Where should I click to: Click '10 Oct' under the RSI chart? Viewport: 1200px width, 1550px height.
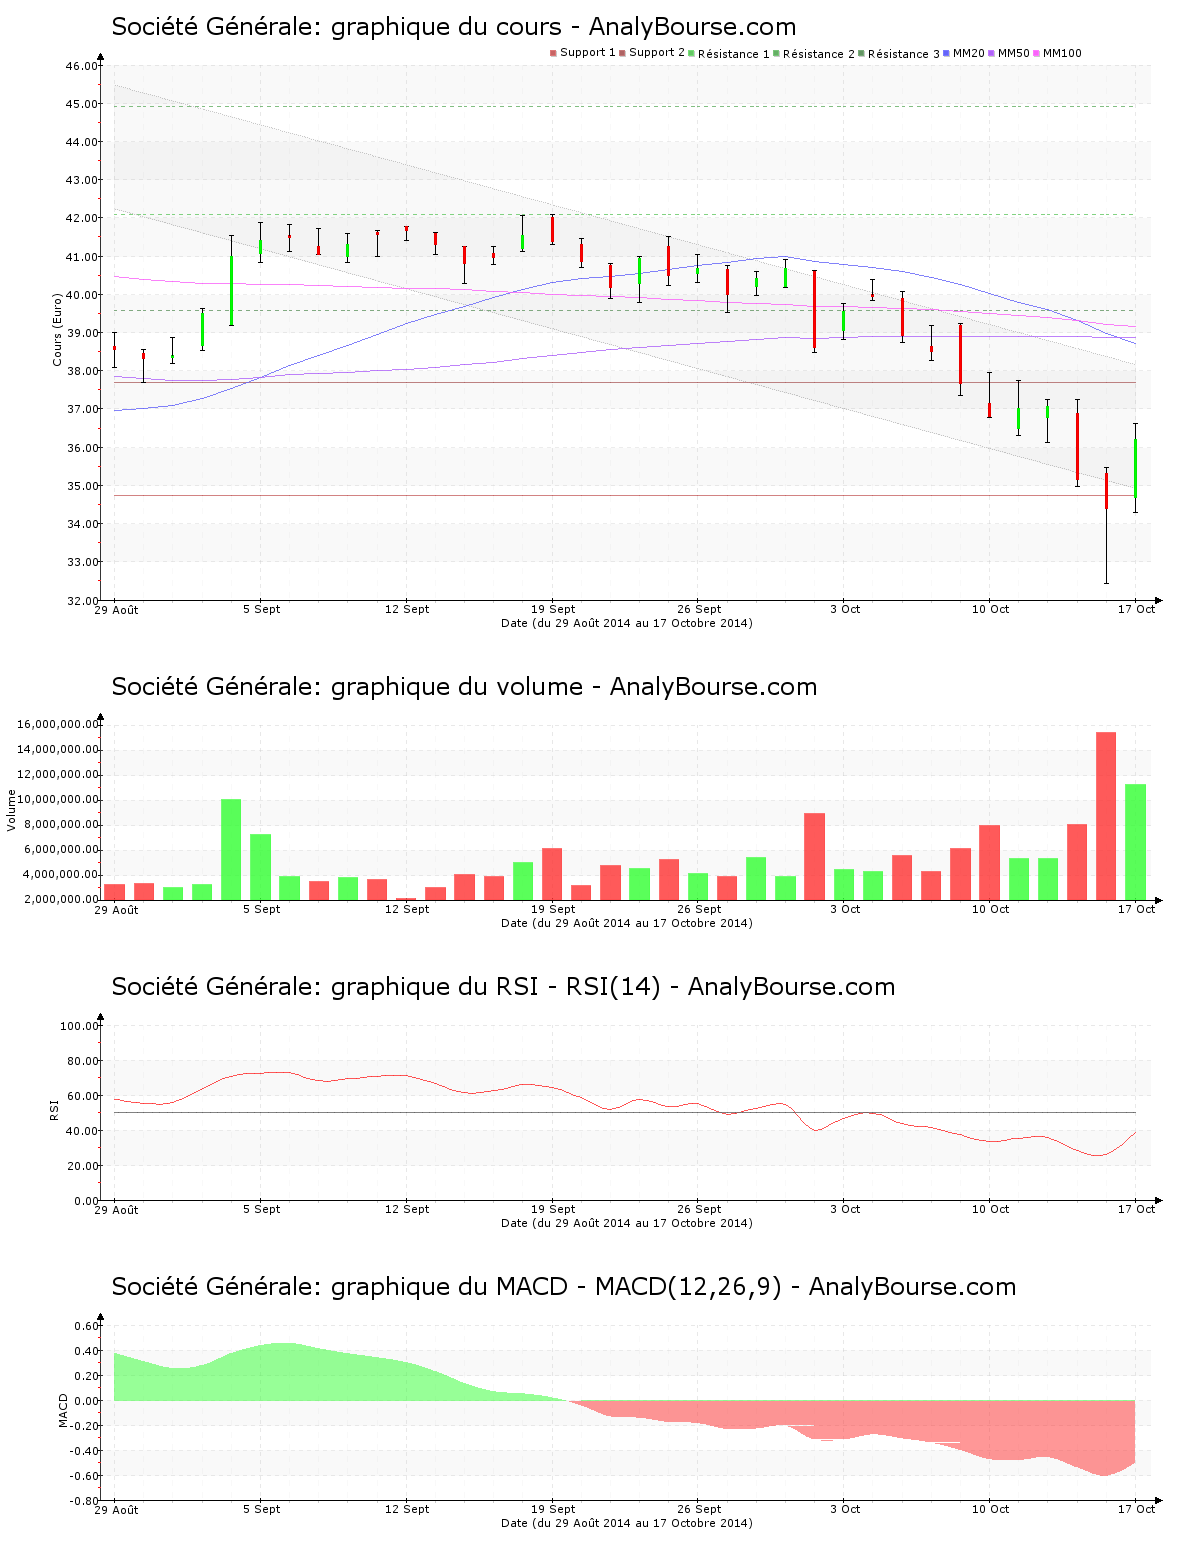tap(990, 1209)
